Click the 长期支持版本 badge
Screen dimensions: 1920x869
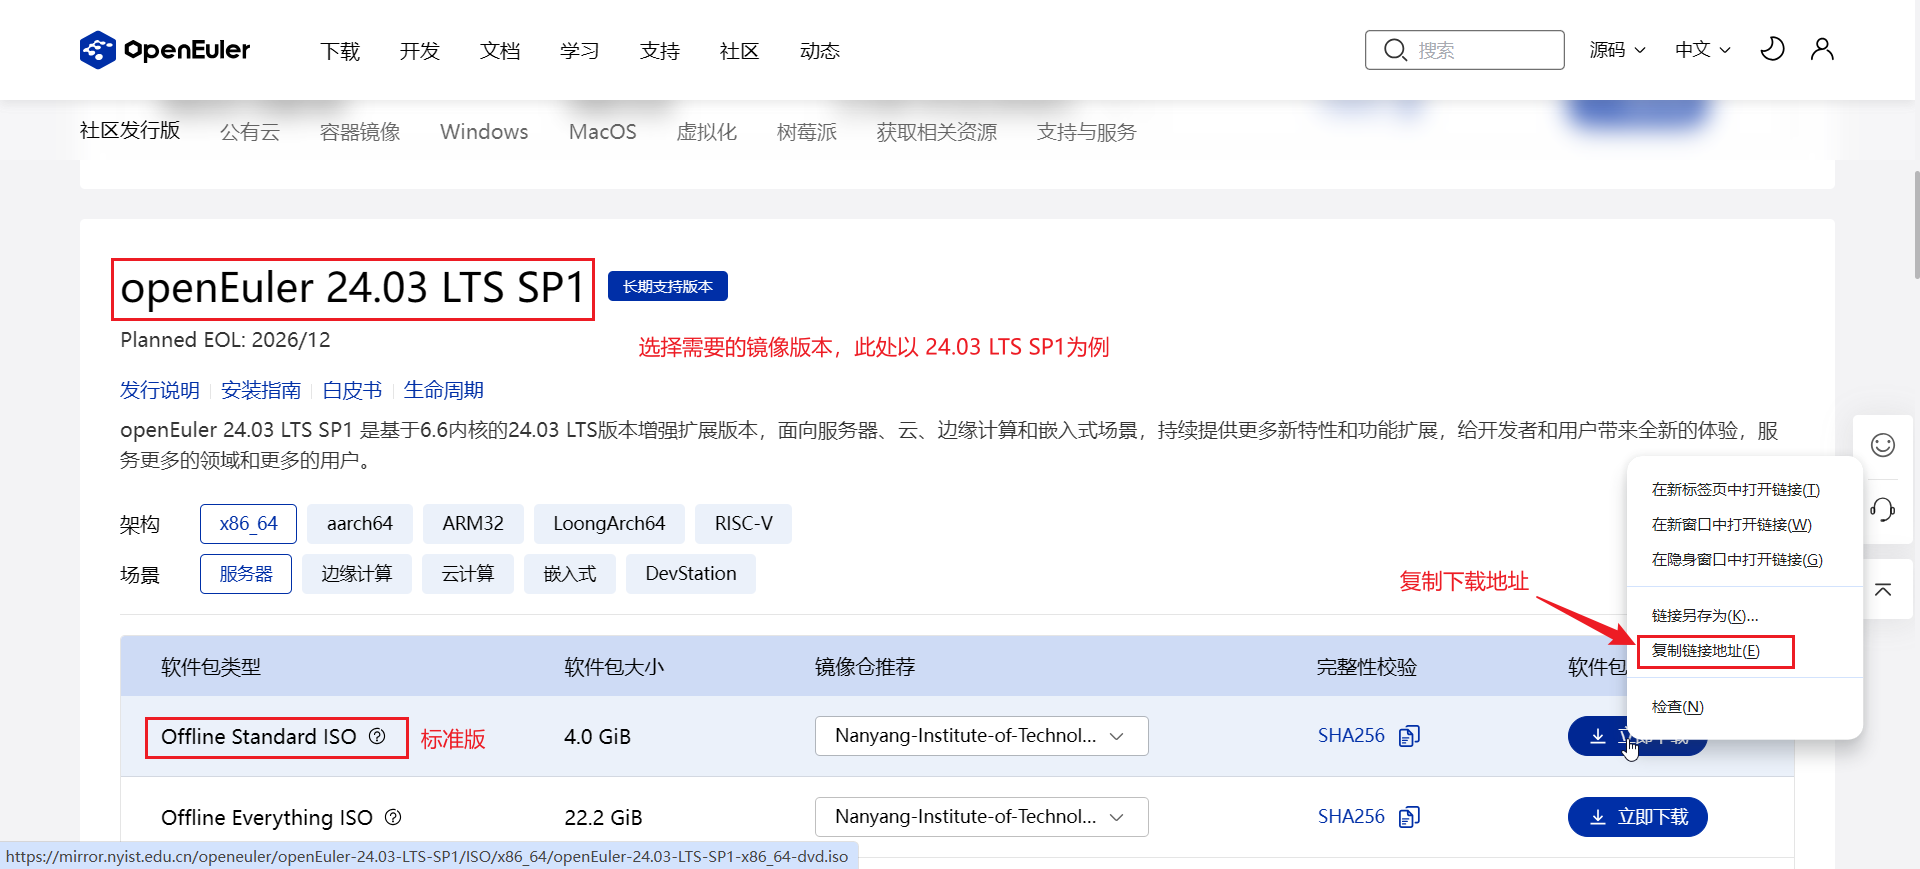(x=668, y=287)
